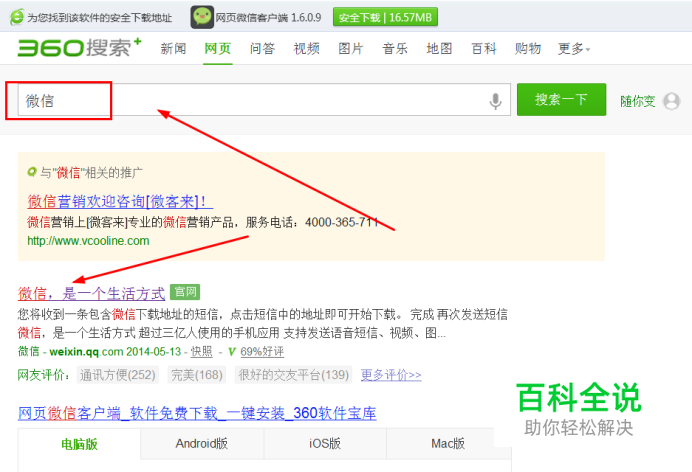Switch to the 图片 tab
Screen dimensions: 692x472
pos(351,48)
